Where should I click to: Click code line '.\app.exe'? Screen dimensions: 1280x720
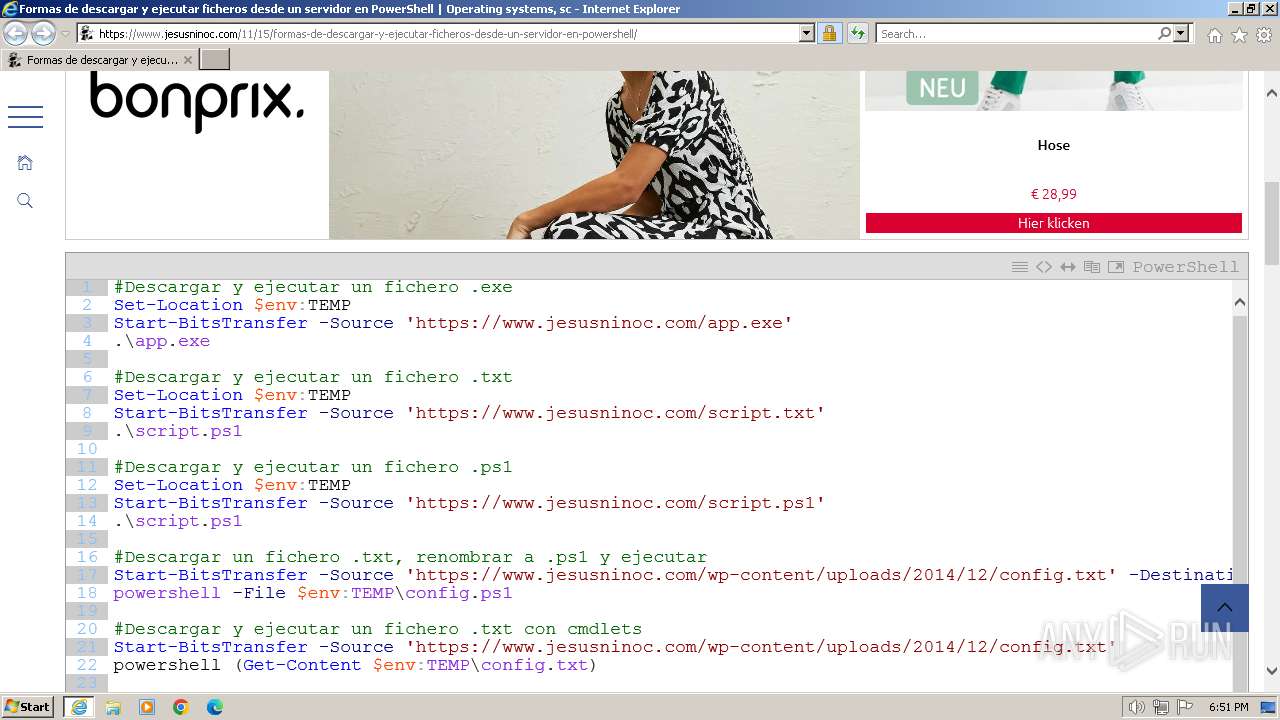[162, 341]
